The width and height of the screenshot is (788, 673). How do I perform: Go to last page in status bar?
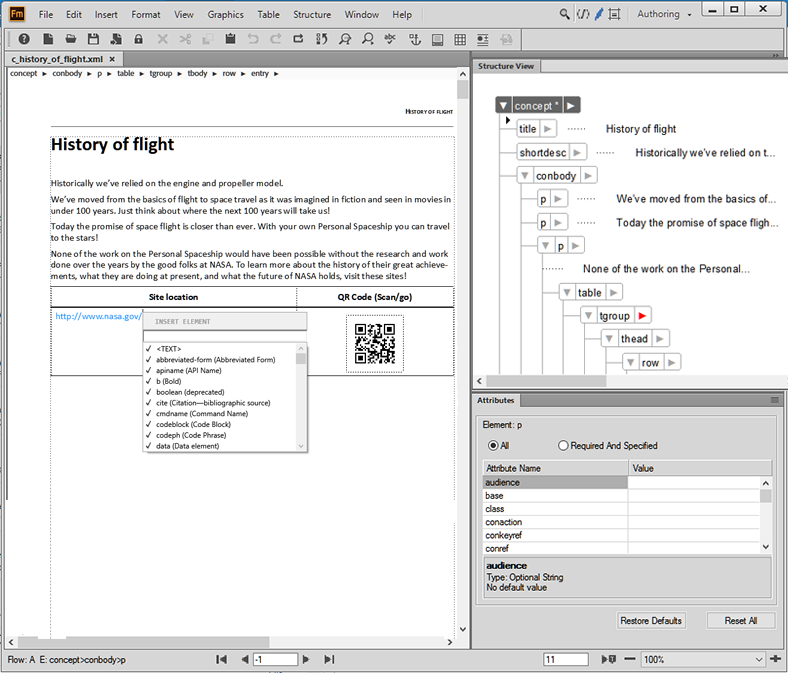click(x=329, y=659)
